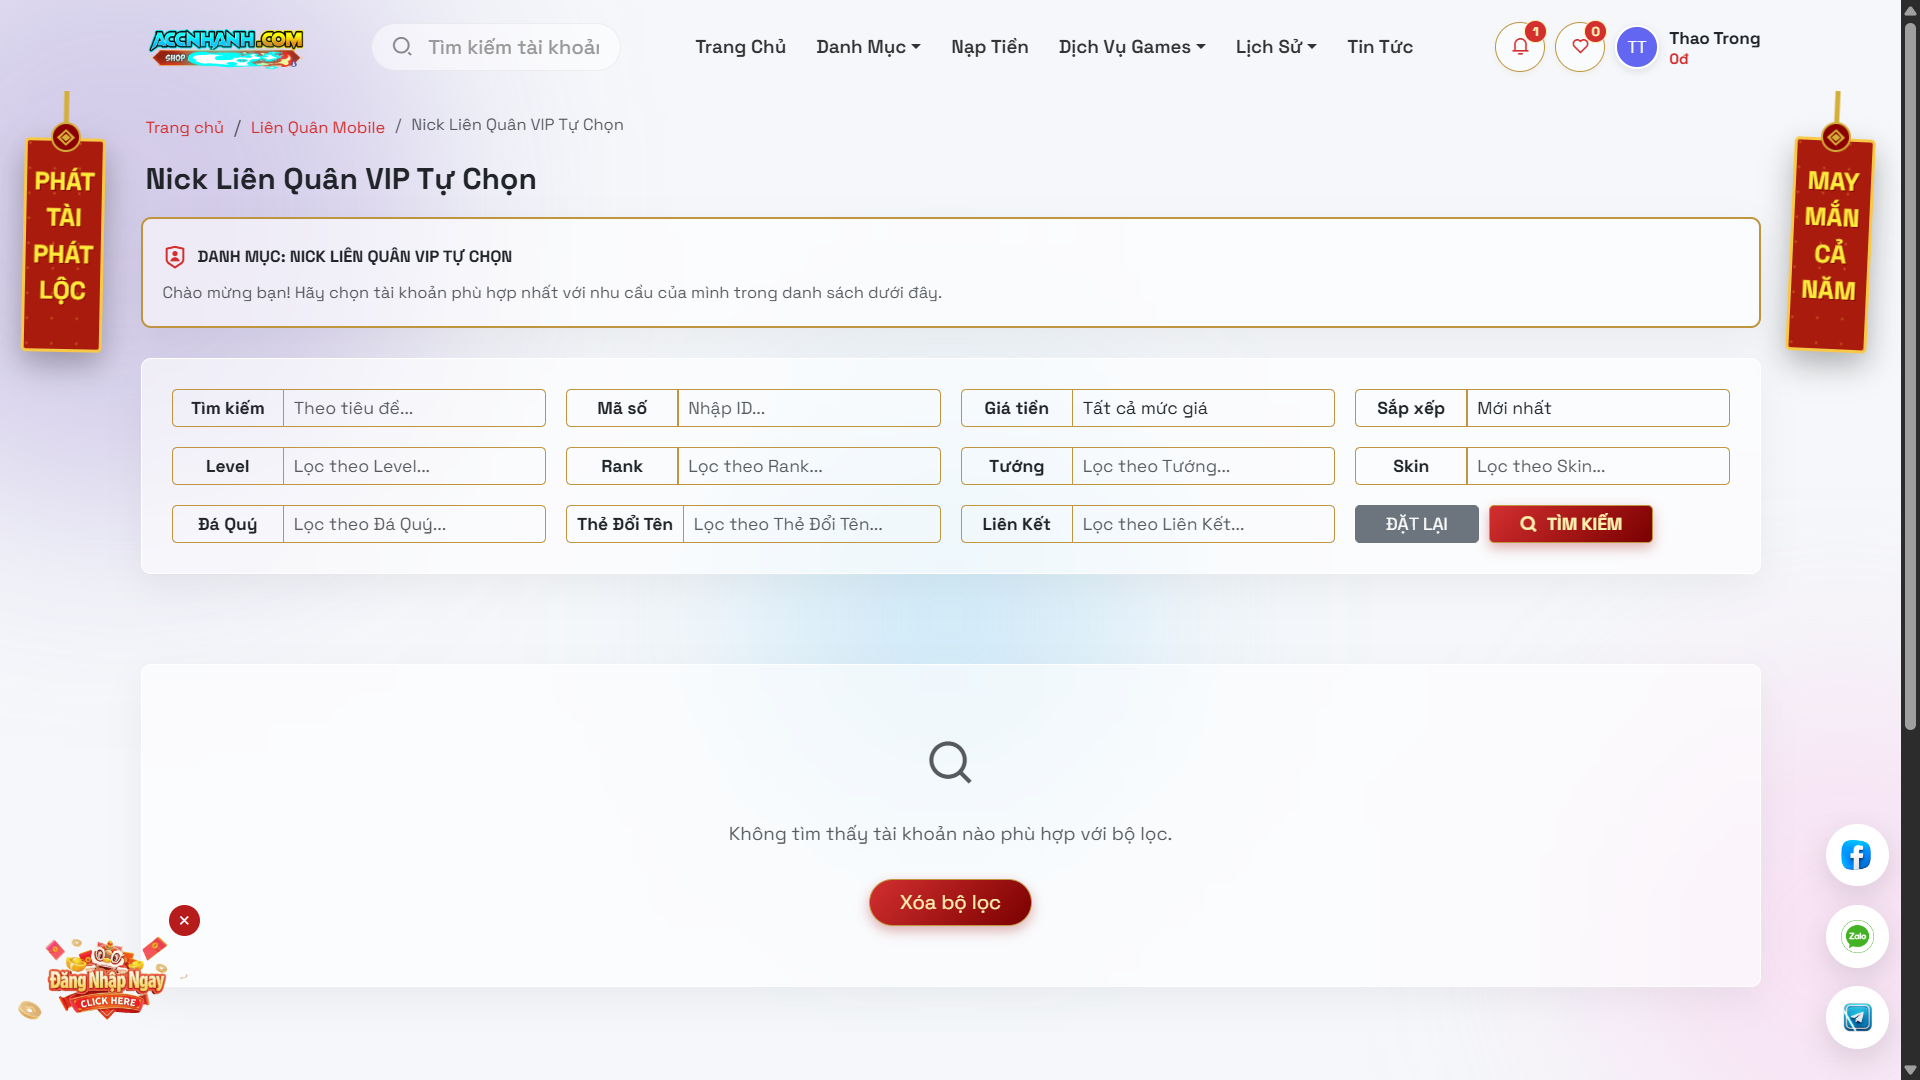This screenshot has height=1080, width=1920.
Task: Click the AccNhanh shop logo
Action: (226, 47)
